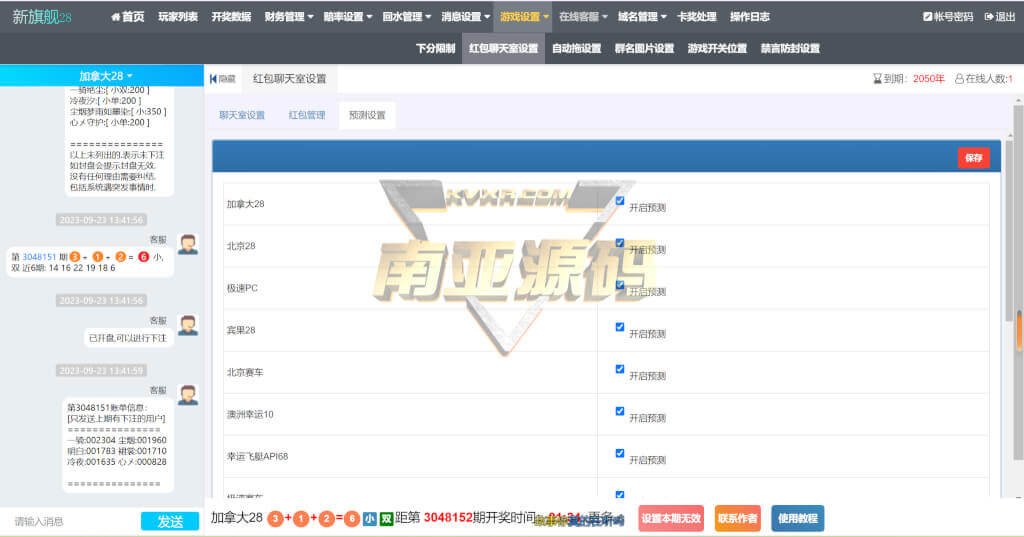Viewport: 1024px width, 537px height.
Task: Click the online users person icon
Action: click(960, 78)
